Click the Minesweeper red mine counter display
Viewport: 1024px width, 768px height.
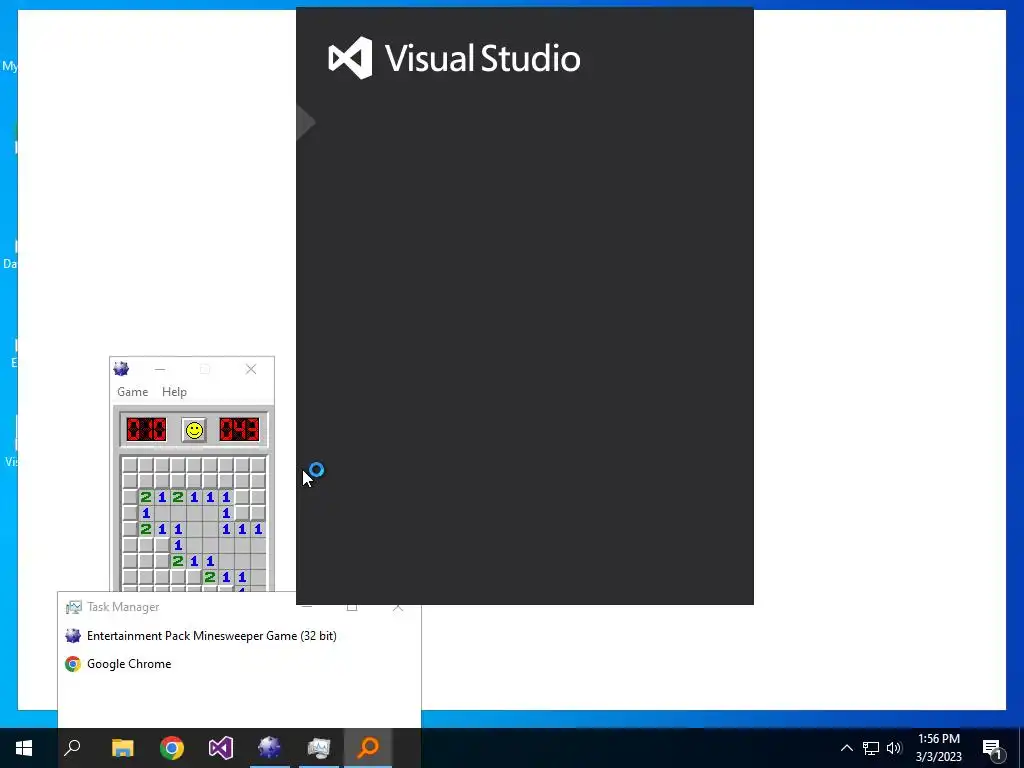point(146,430)
